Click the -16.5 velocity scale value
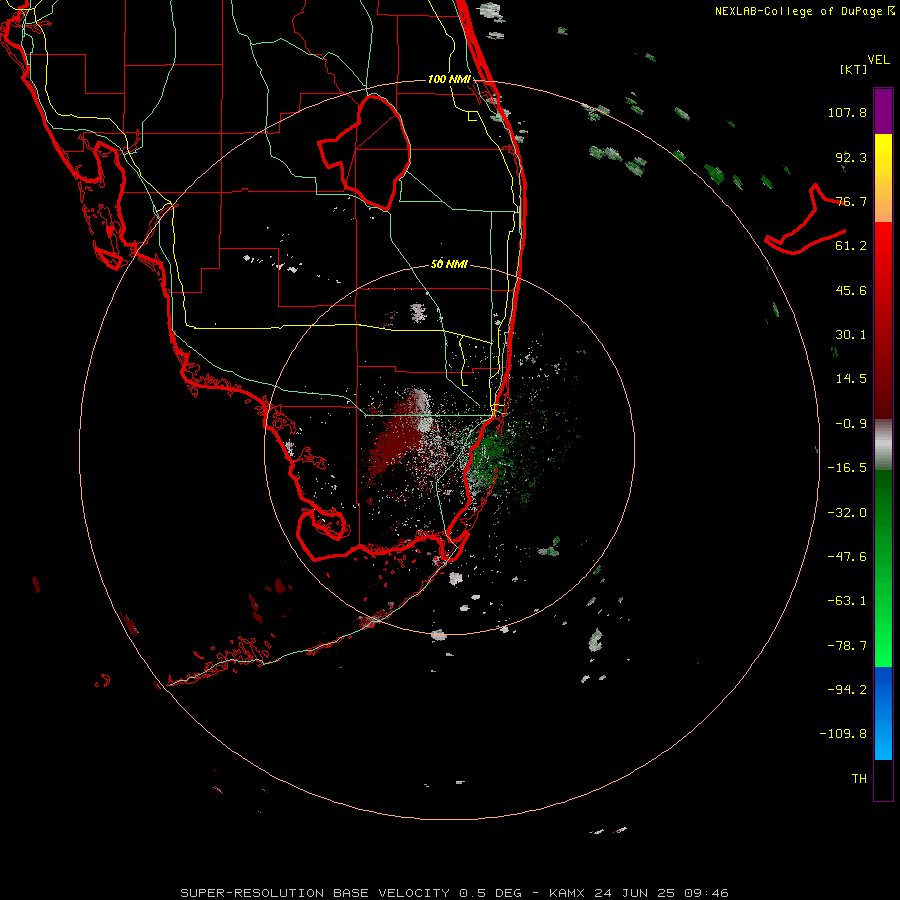Image resolution: width=900 pixels, height=900 pixels. click(x=847, y=468)
